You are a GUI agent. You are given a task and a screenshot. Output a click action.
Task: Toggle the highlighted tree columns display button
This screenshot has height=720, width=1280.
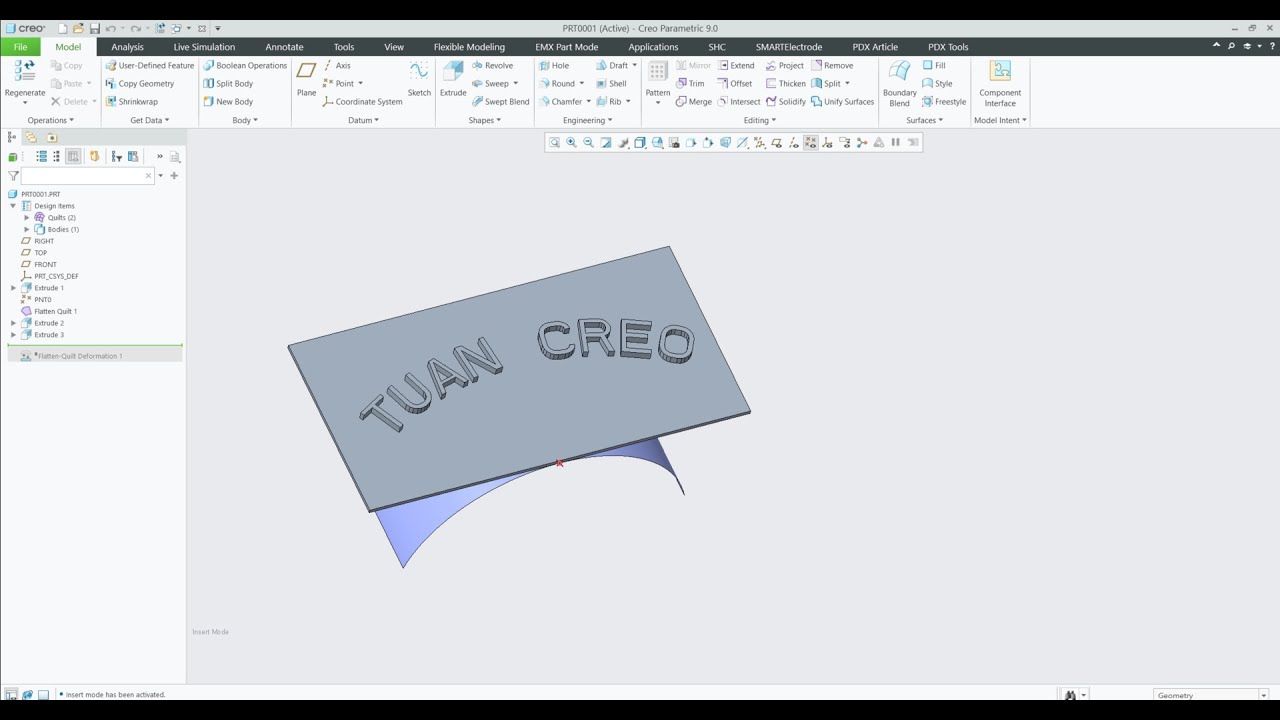tap(73, 156)
